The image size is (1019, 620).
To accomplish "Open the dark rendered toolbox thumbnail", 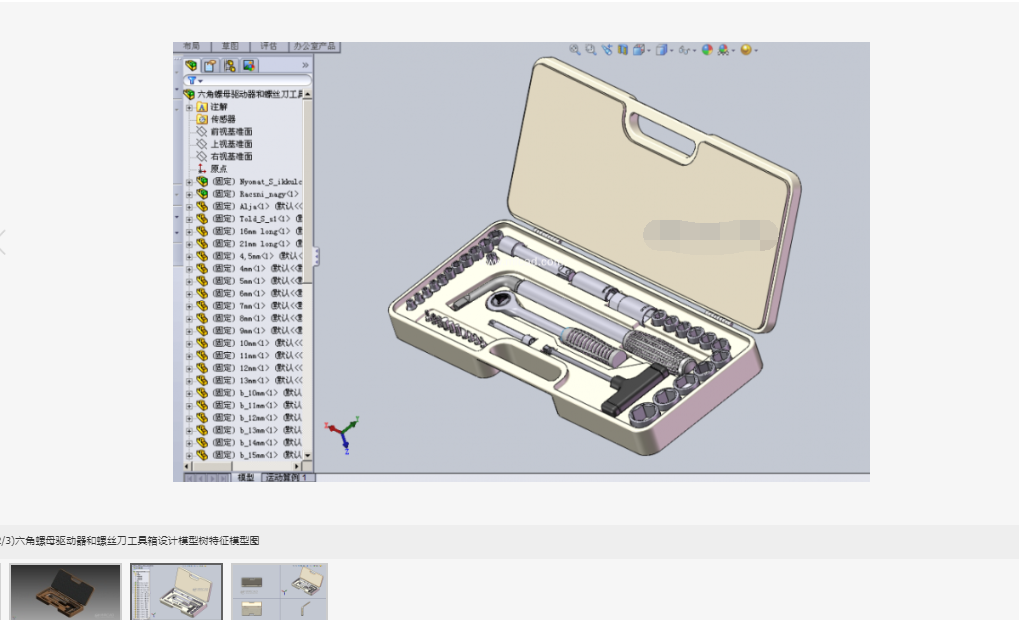I will [x=65, y=591].
